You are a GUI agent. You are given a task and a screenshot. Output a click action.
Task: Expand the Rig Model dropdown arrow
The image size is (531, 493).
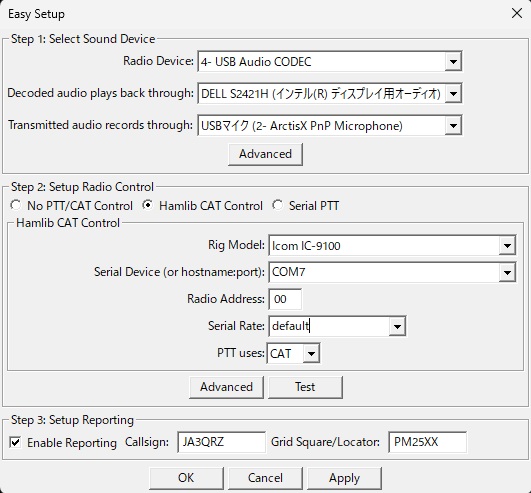507,245
